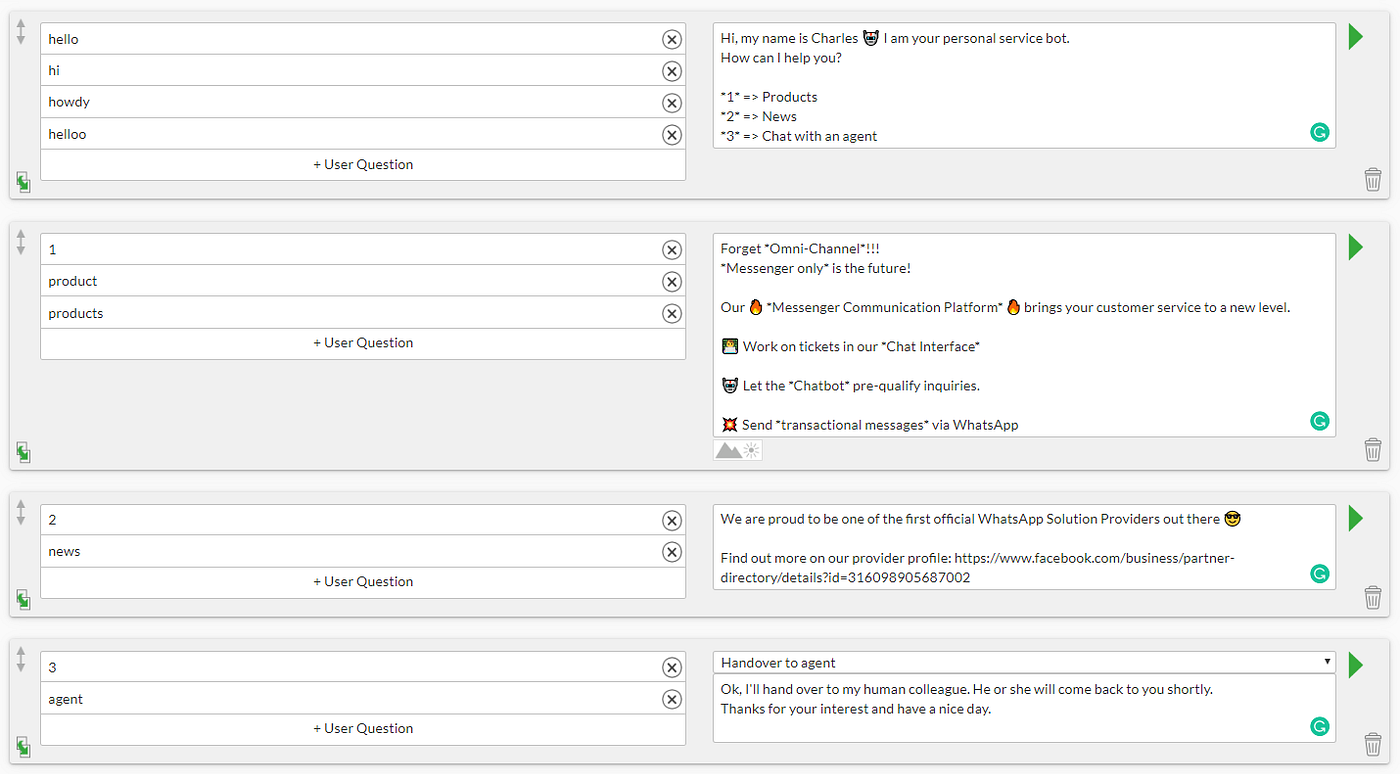Open the image attachment icon below Products answer
Image resolution: width=1400 pixels, height=774 pixels.
coord(738,451)
